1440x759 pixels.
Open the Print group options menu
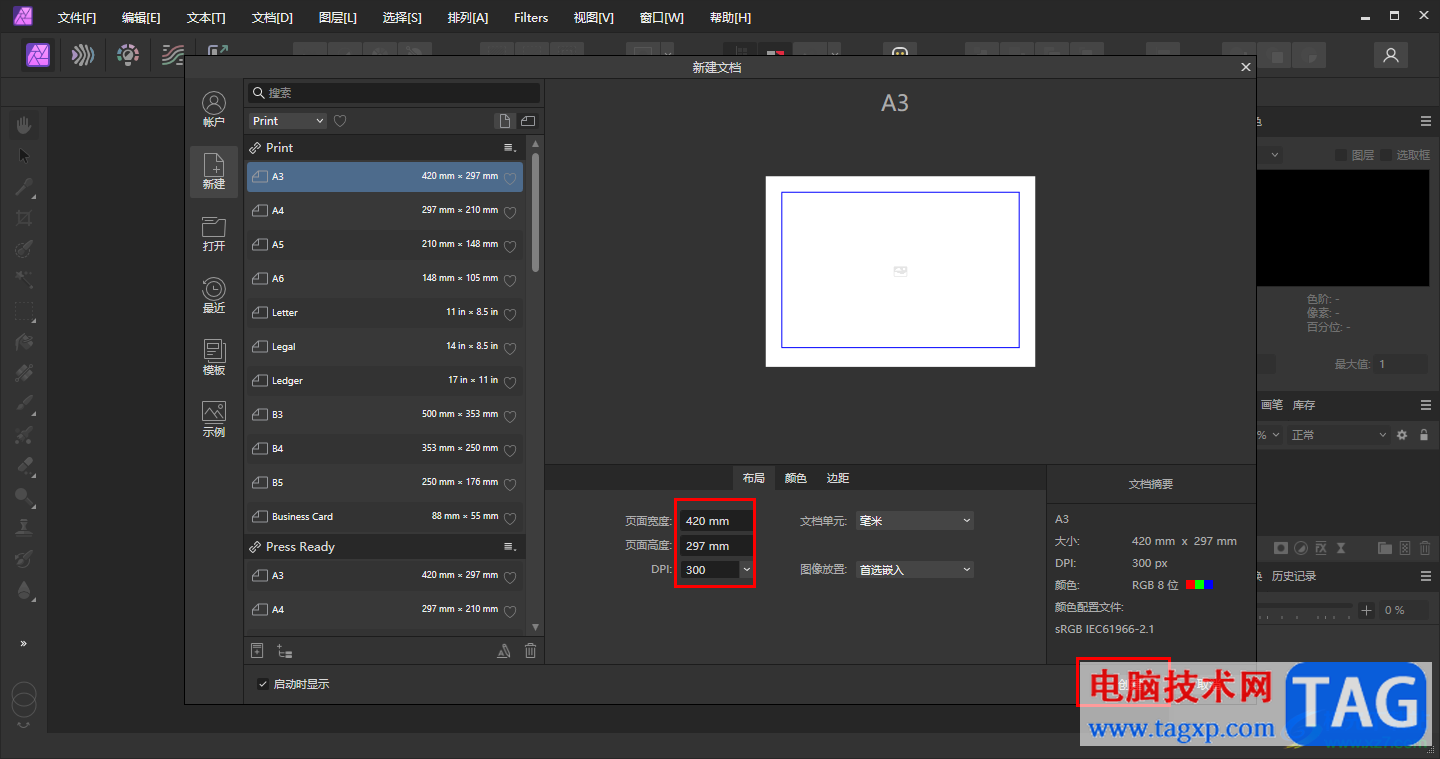click(510, 148)
